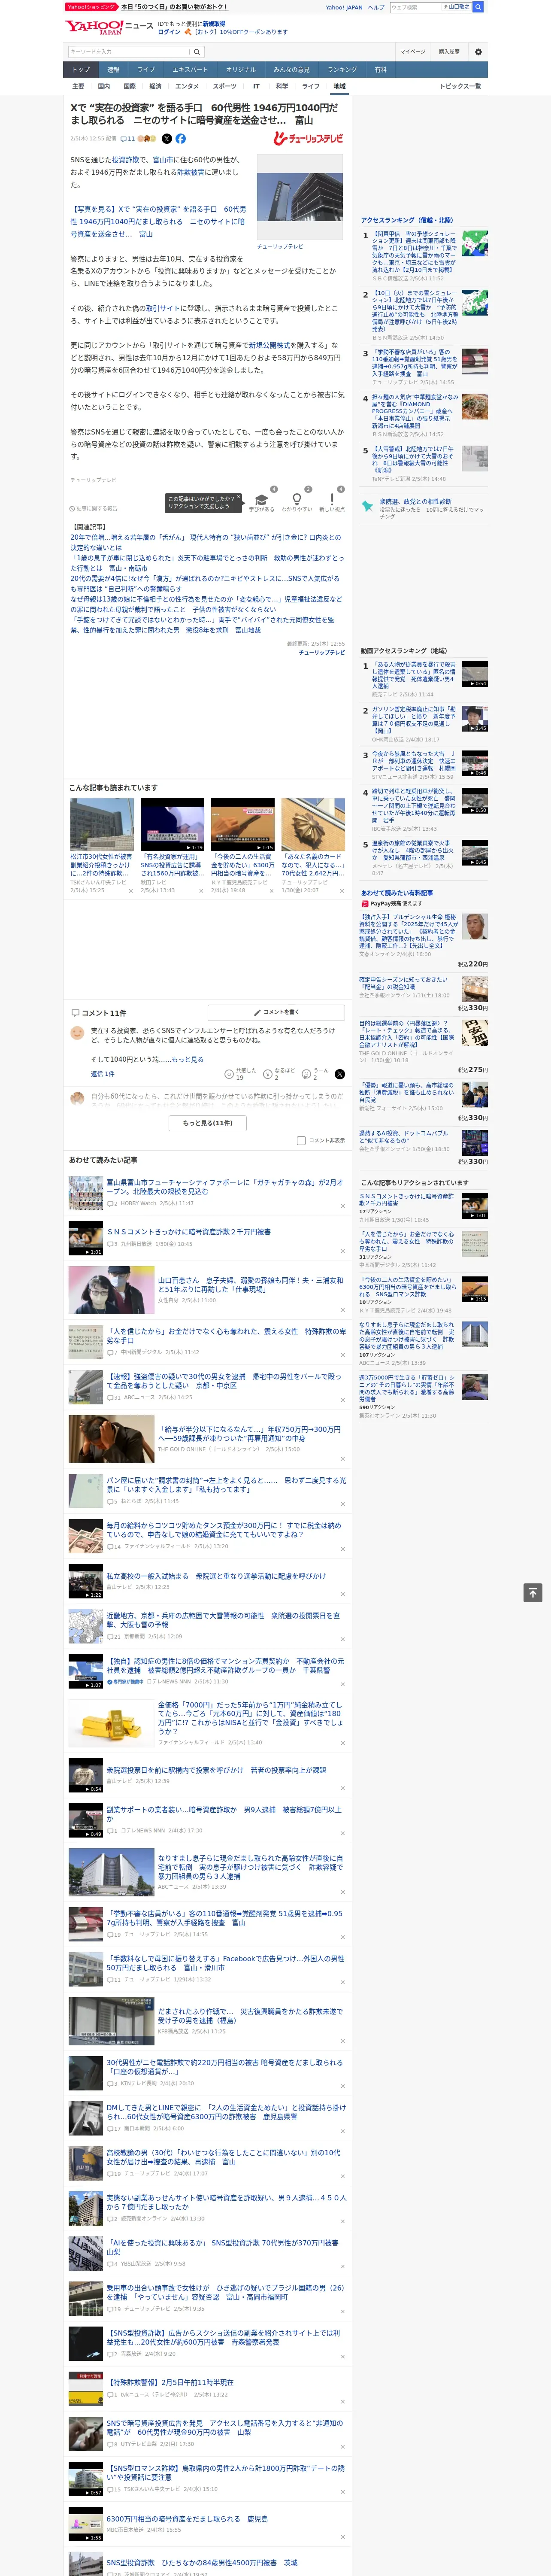The image size is (551, 2576).
Task: Expand first comment with もっと見る
Action: 187,1059
